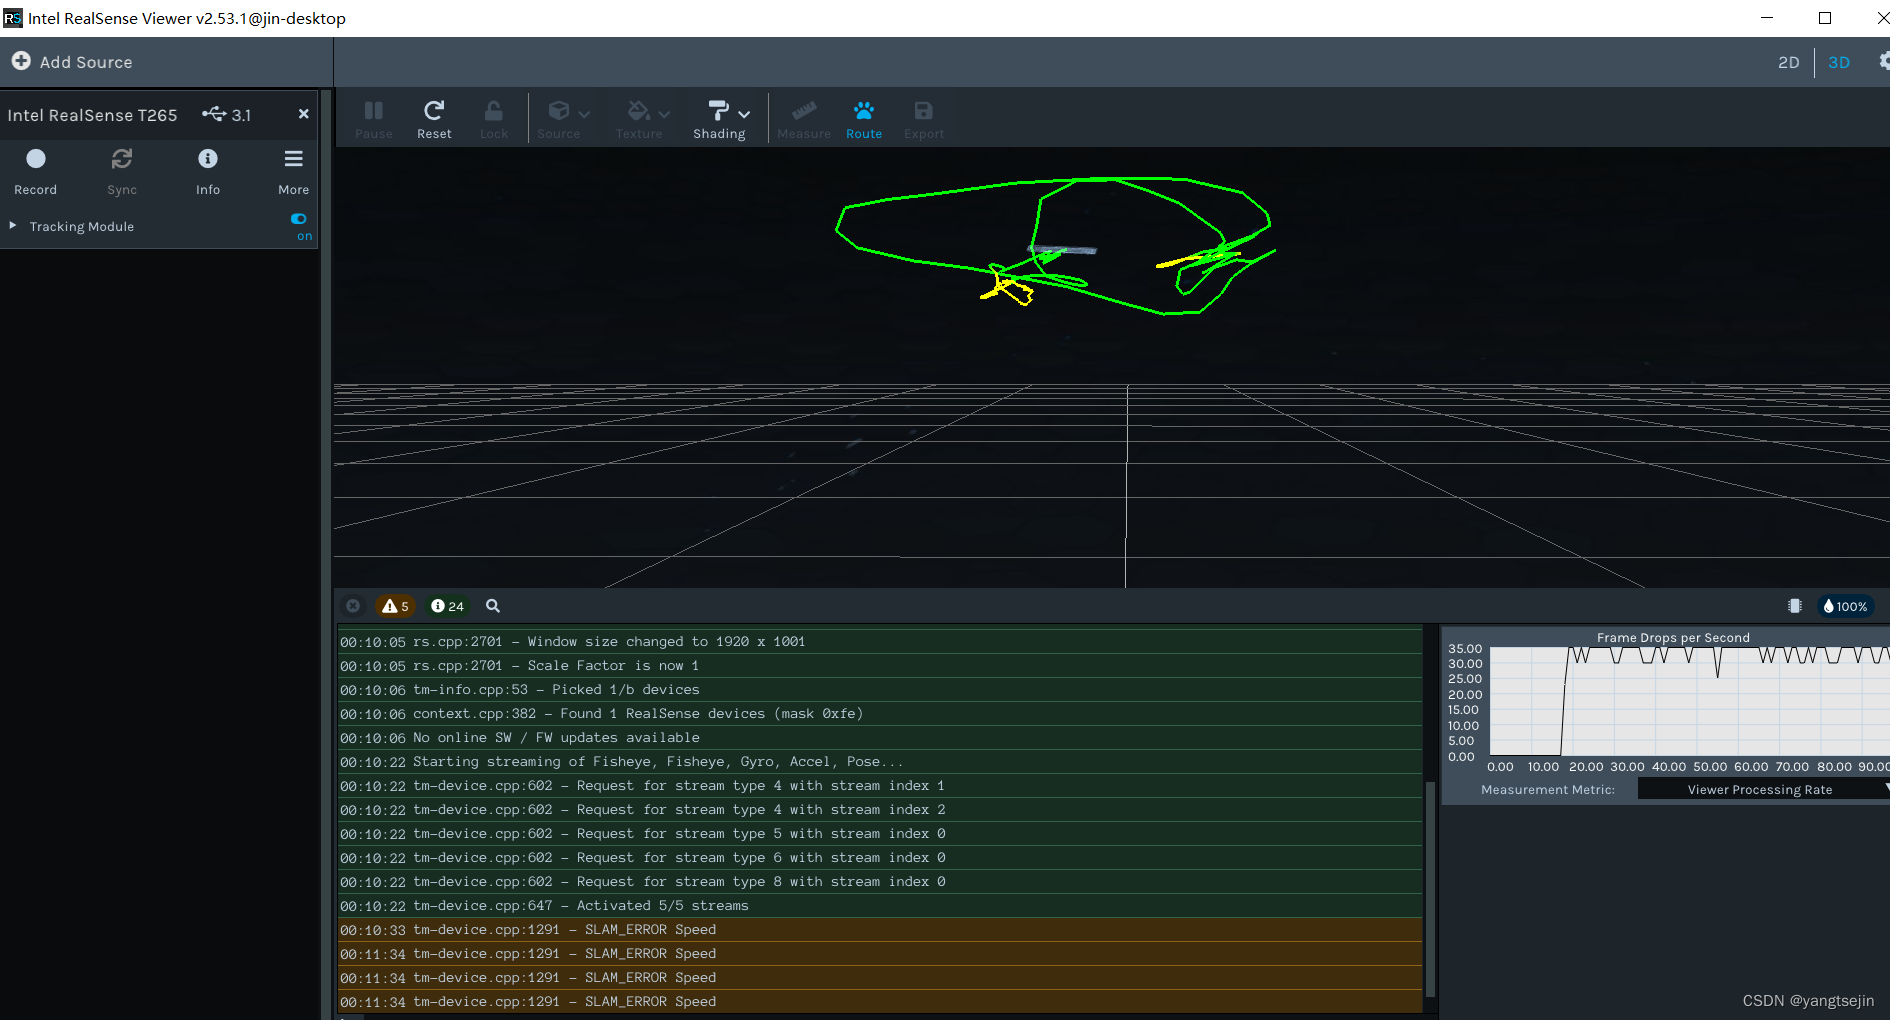Click the Intel RealSense T265 device title
Viewport: 1890px width, 1020px height.
click(x=92, y=115)
